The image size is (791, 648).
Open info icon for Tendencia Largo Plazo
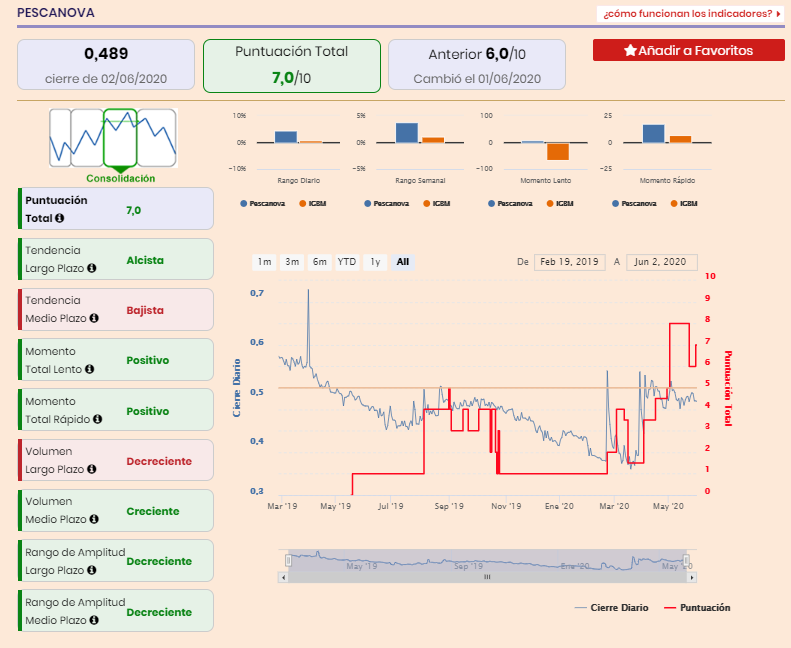92,268
